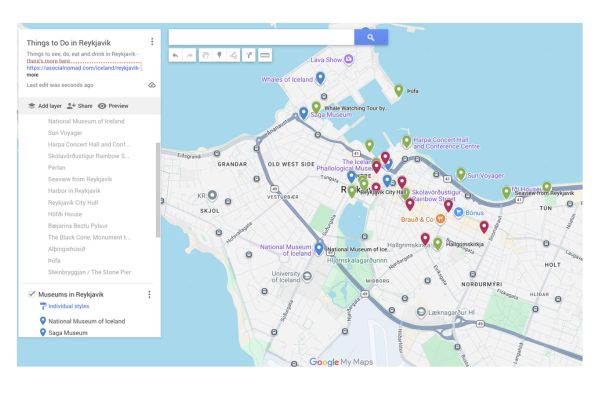Click the KR circular map icon
600x400 pixels.
212,196
